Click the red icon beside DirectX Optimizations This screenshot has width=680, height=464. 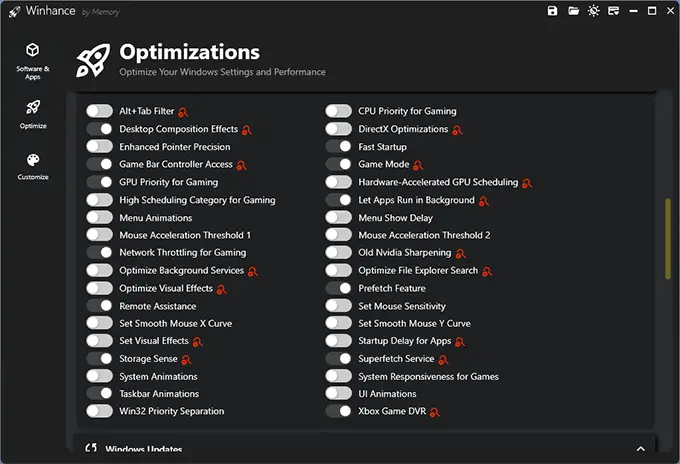click(457, 130)
